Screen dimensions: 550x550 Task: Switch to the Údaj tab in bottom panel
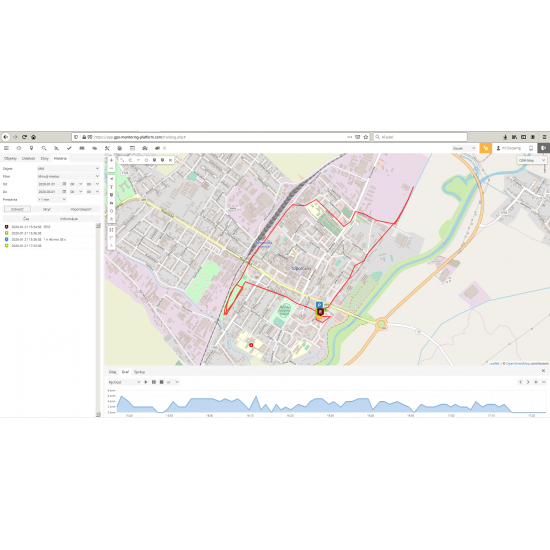tap(112, 372)
